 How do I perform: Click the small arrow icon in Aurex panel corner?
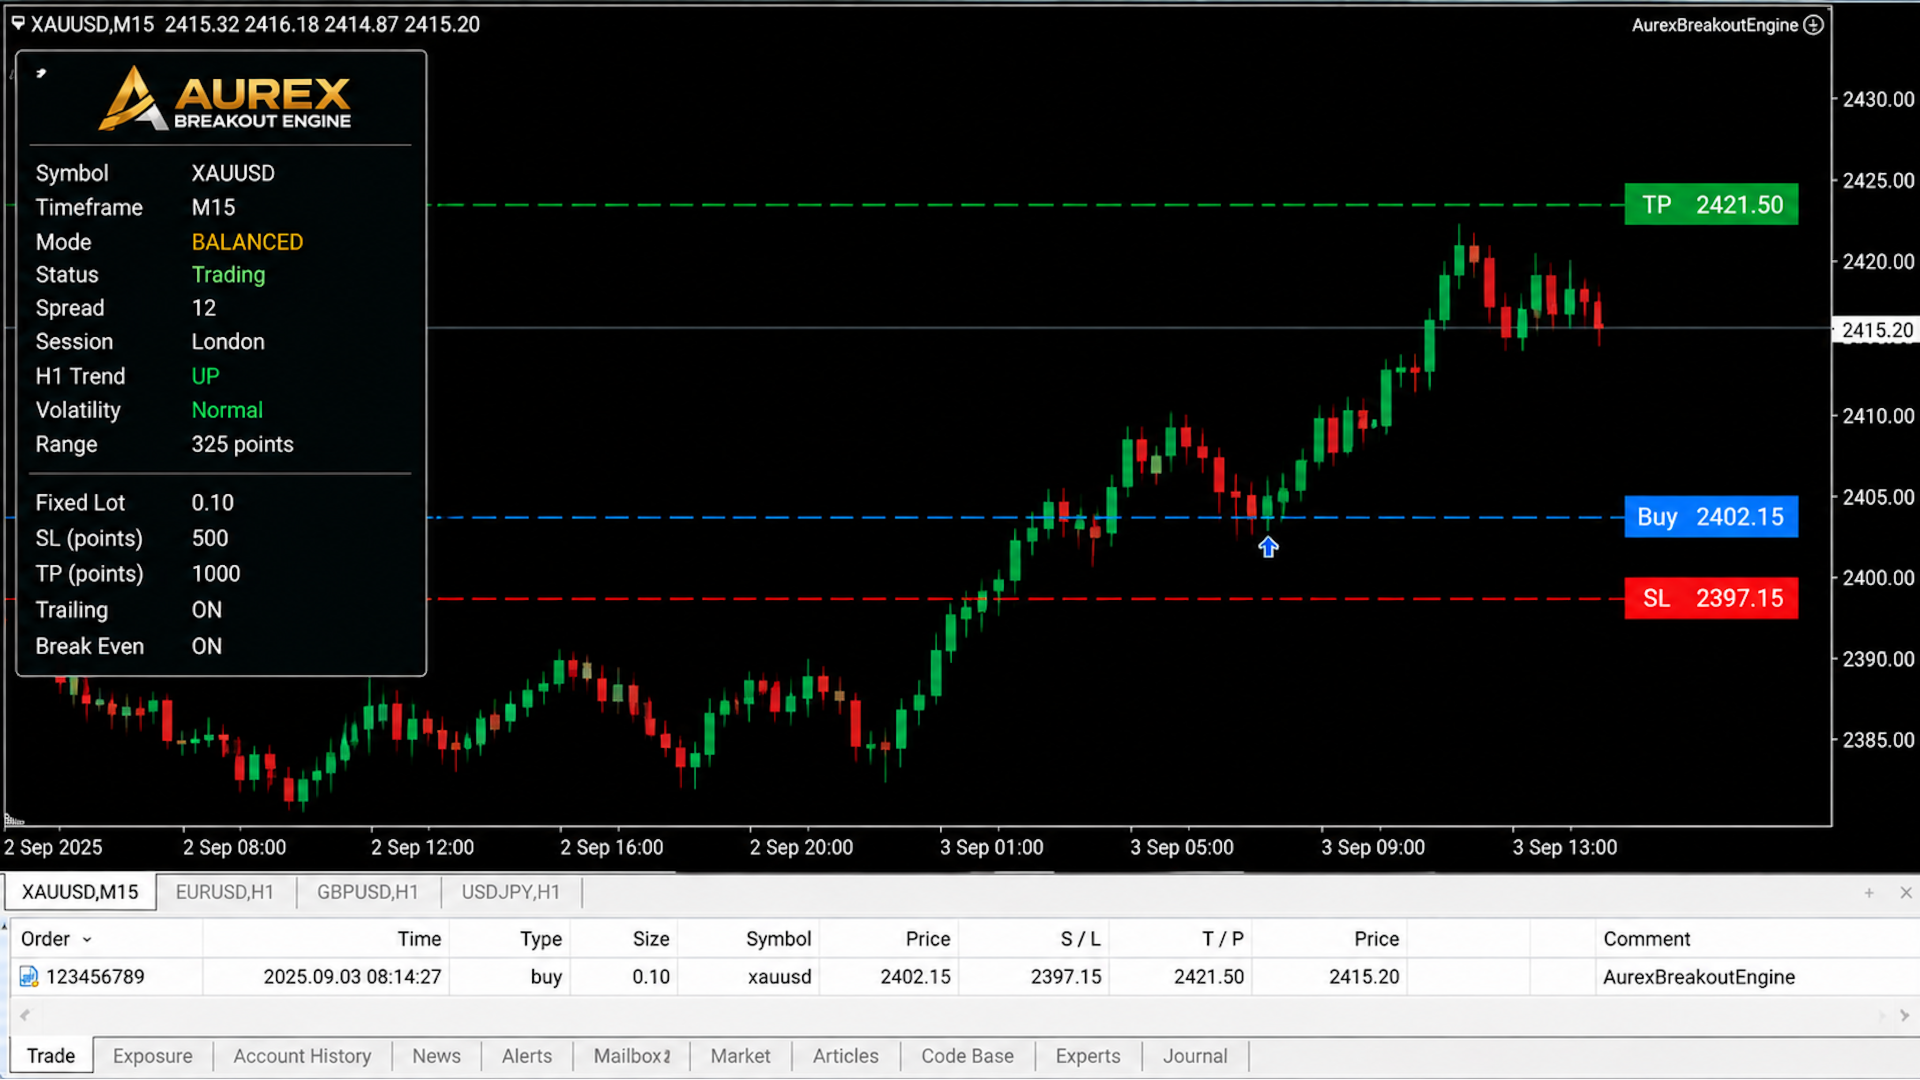[x=41, y=73]
